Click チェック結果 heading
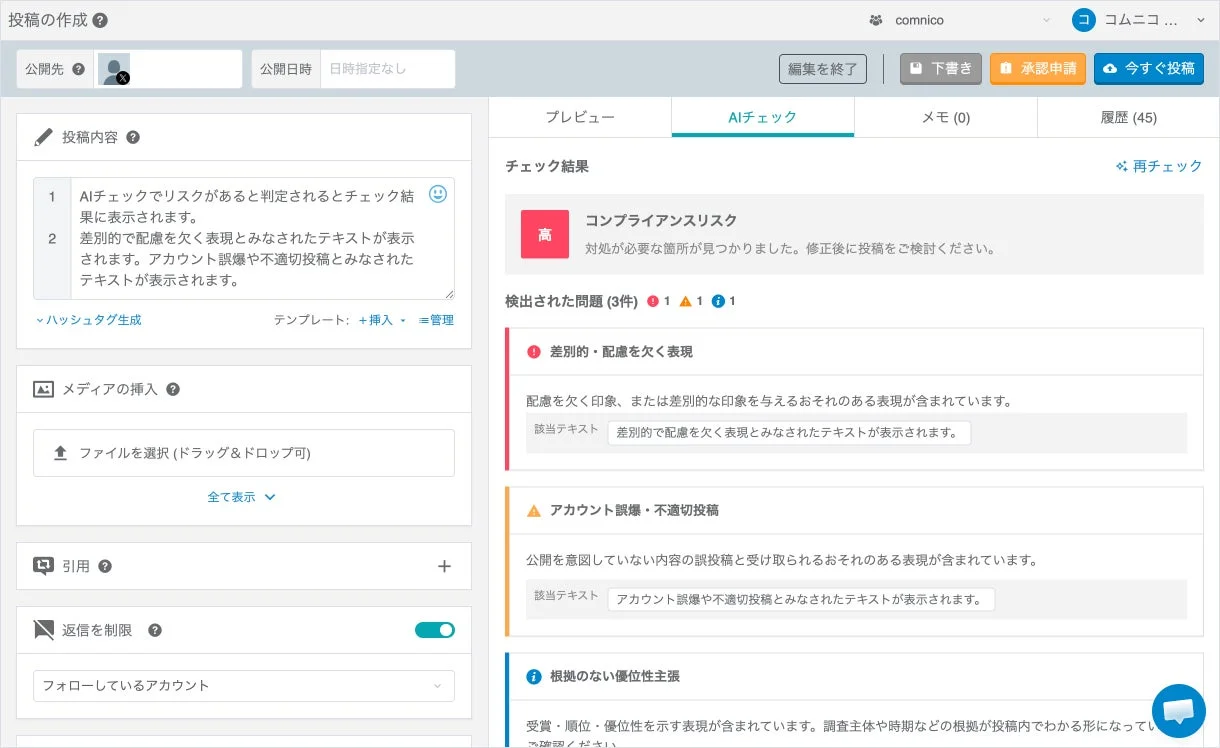 pos(547,166)
